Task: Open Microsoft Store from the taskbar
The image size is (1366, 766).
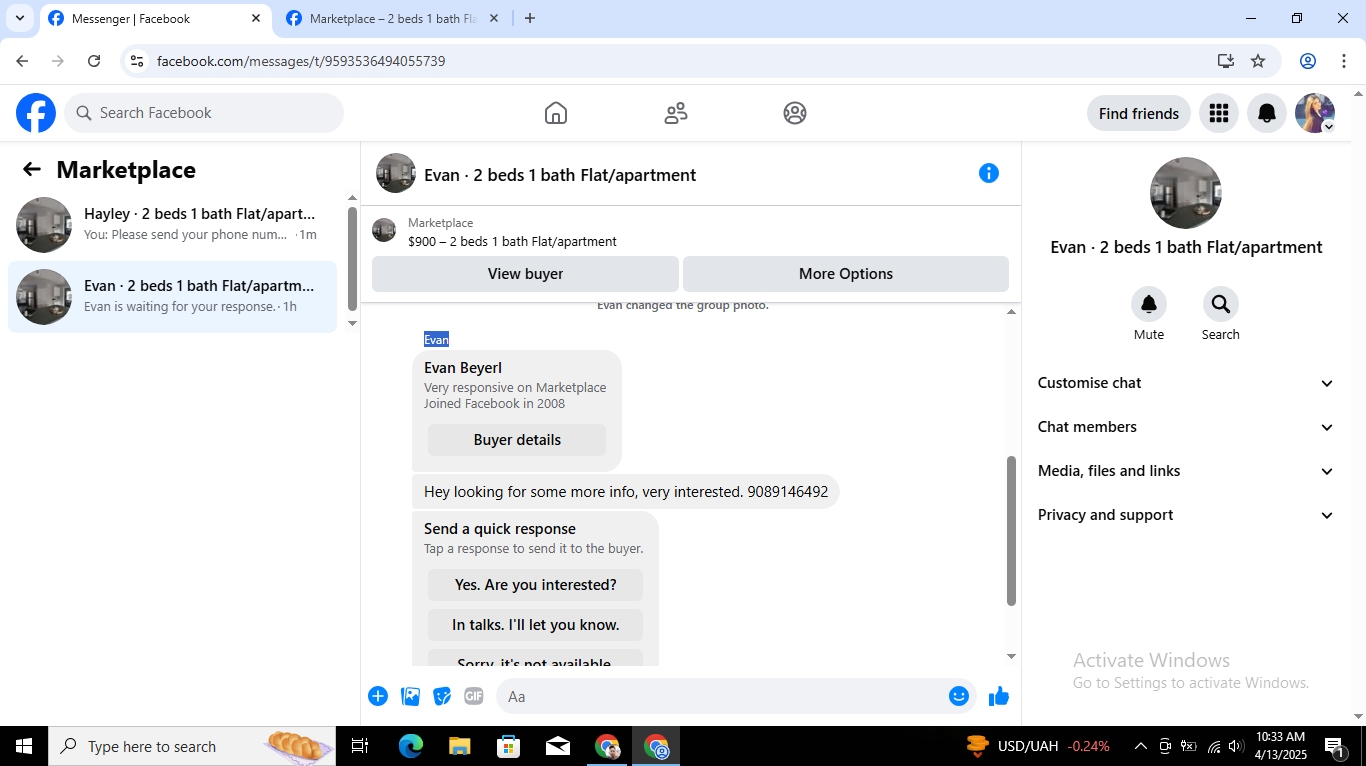Action: pyautogui.click(x=508, y=746)
